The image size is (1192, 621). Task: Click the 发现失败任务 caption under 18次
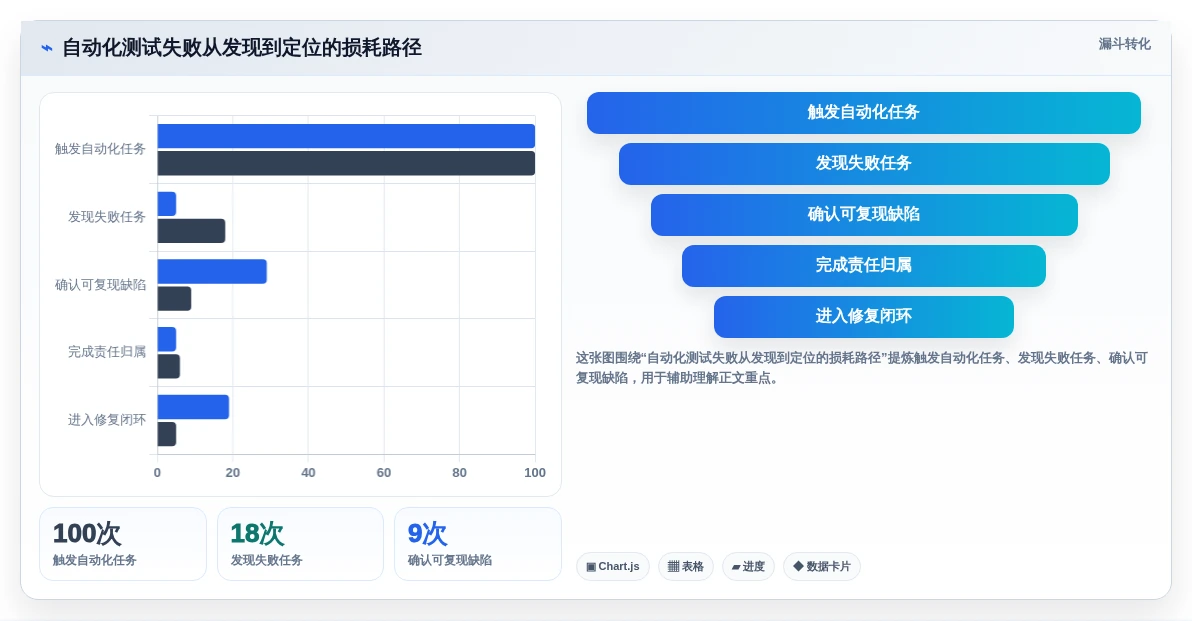(266, 560)
